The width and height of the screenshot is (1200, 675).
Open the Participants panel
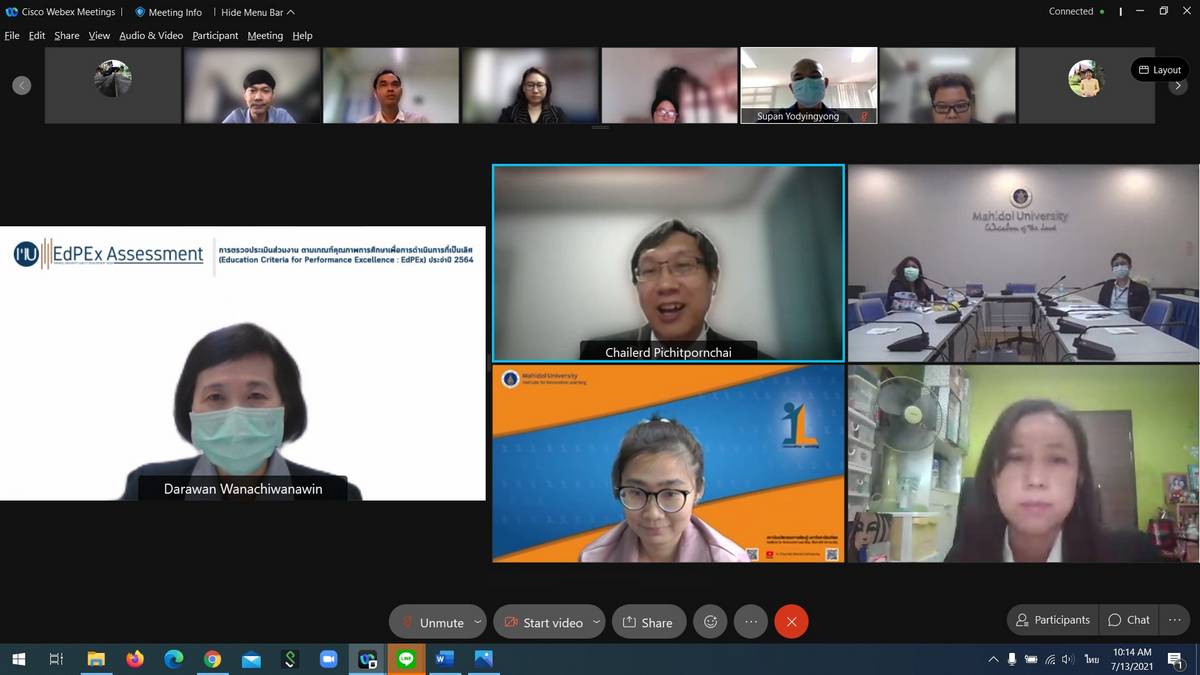[1052, 620]
